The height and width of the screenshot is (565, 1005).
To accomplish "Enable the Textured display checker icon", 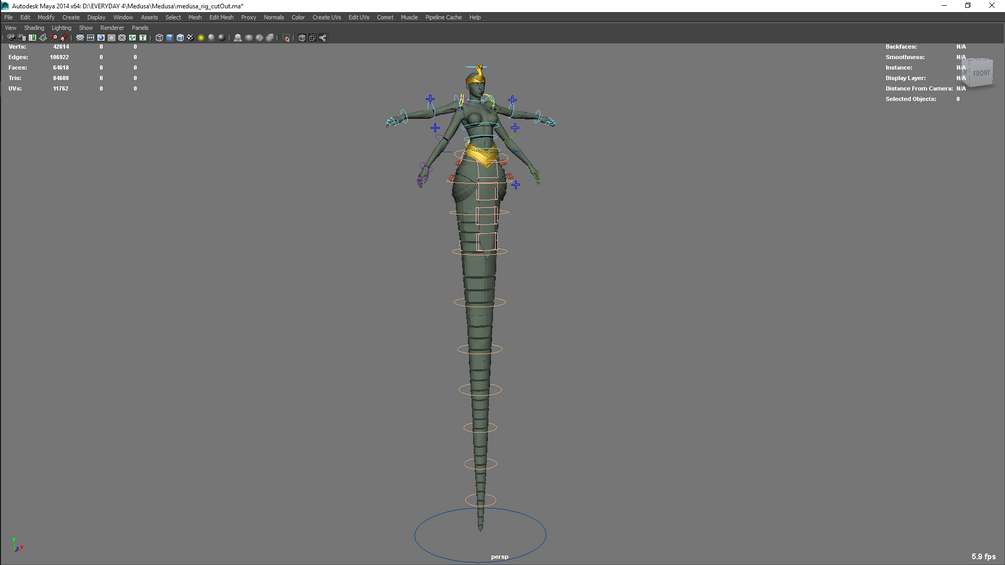I will tap(190, 38).
